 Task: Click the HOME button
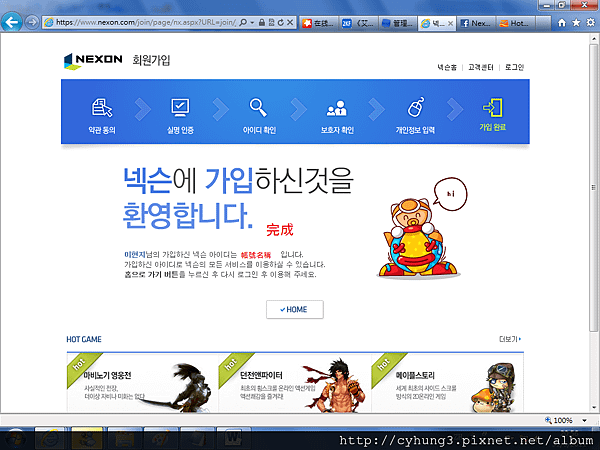295,309
